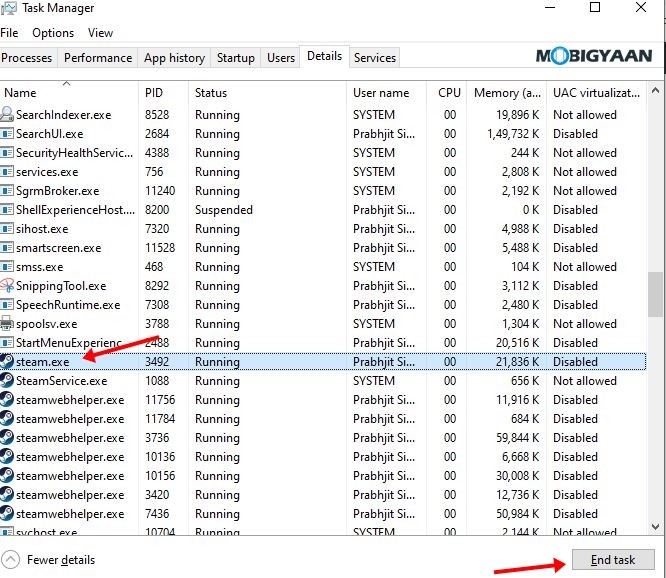Viewport: 666px width, 578px height.
Task: Click the Task Manager title bar icon
Action: [x=8, y=8]
